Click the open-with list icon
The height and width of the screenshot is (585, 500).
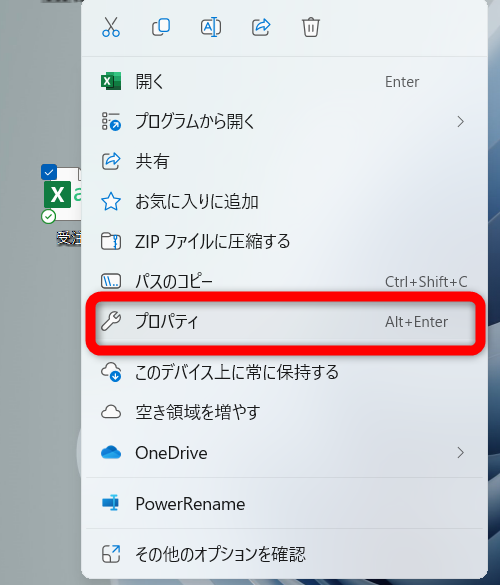click(x=111, y=122)
